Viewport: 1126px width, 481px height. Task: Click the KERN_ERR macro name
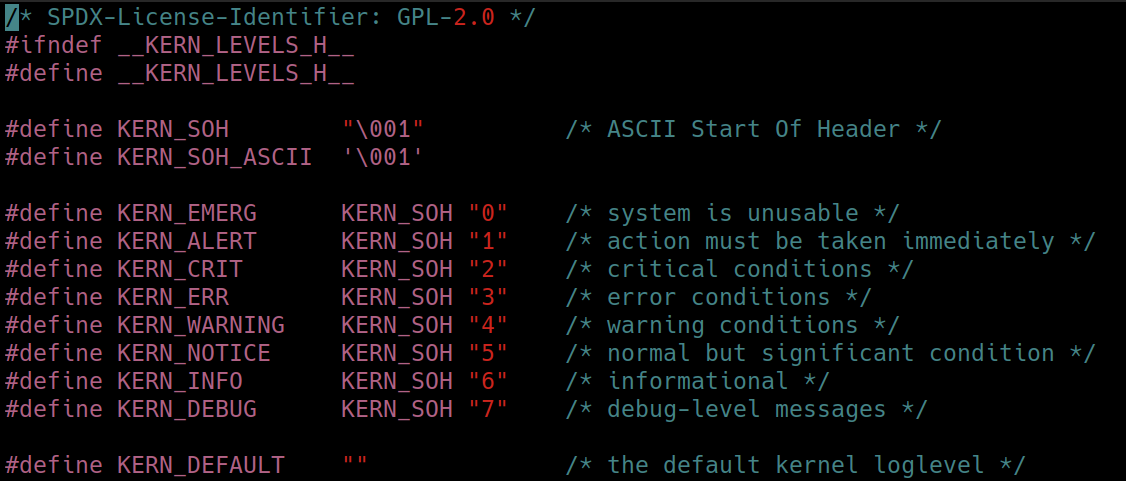click(x=172, y=298)
